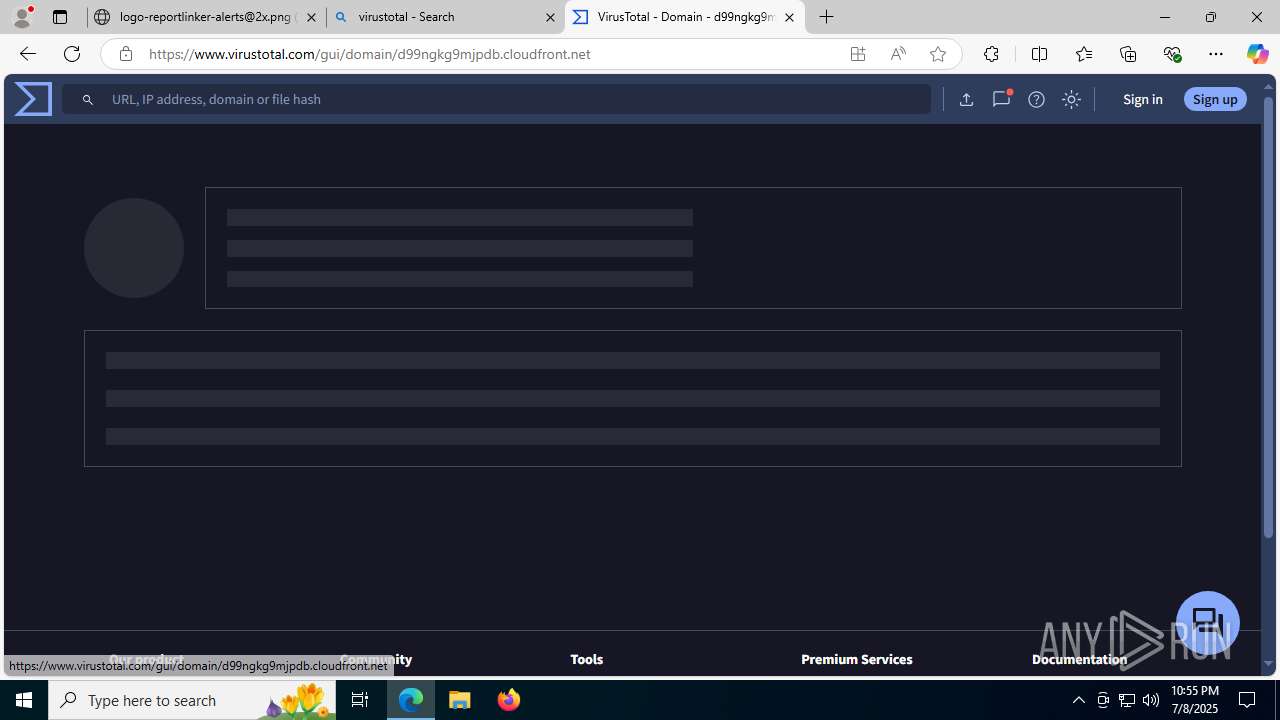
Task: Open the tab actions menu icon
Action: [x=60, y=17]
